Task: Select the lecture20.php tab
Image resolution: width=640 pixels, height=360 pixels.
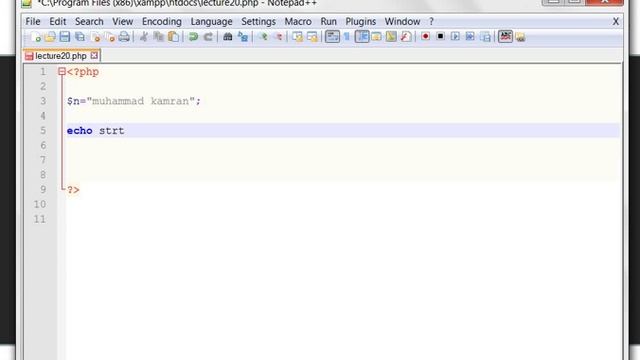Action: [60, 56]
